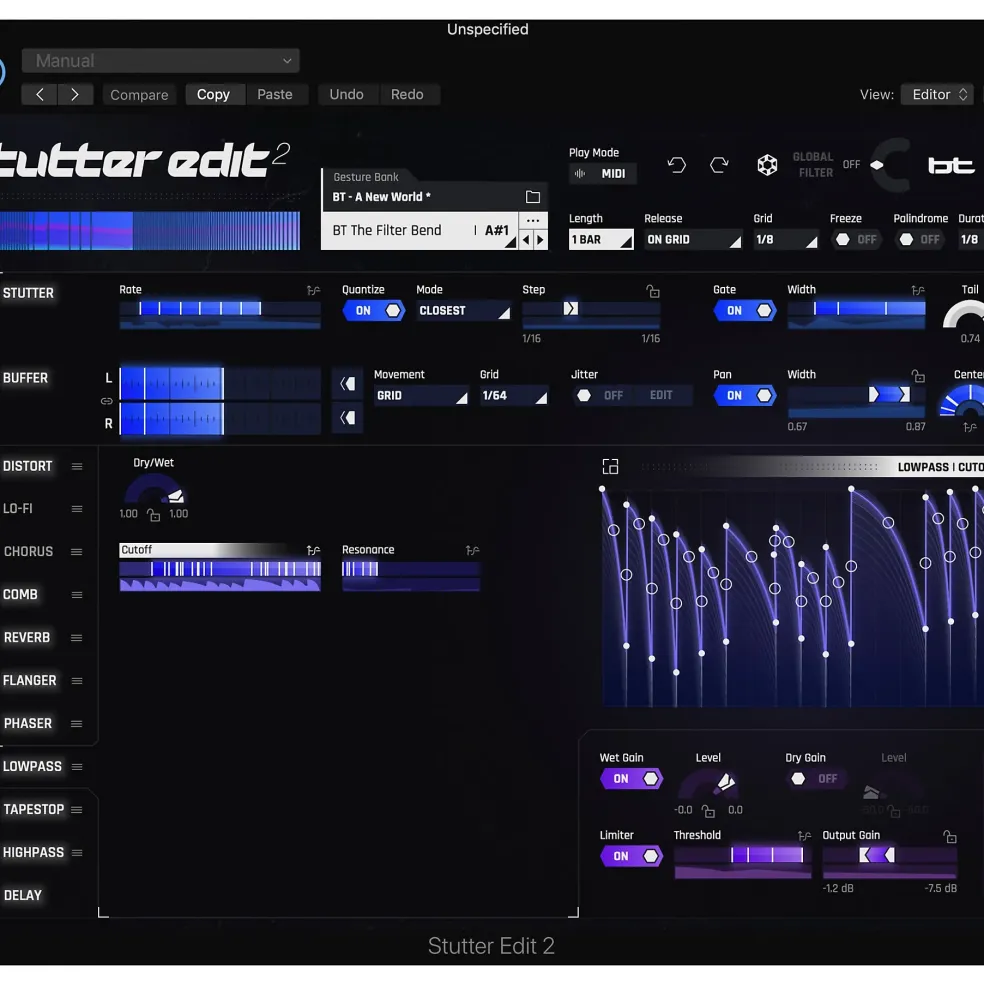Image resolution: width=984 pixels, height=985 pixels.
Task: Click the Rate range slider
Action: [220, 308]
